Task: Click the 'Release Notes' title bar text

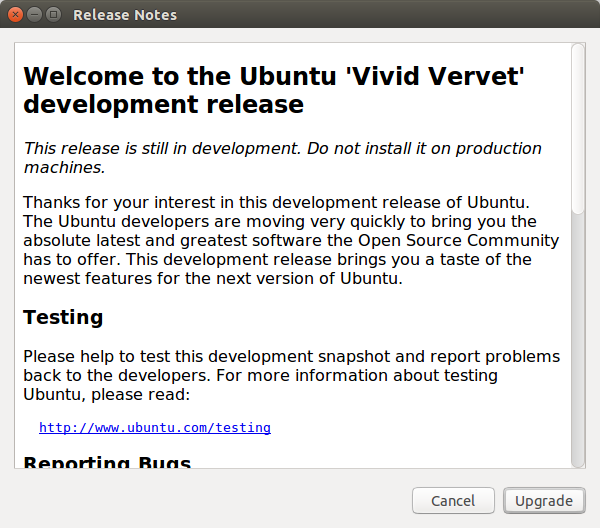Action: (x=125, y=15)
